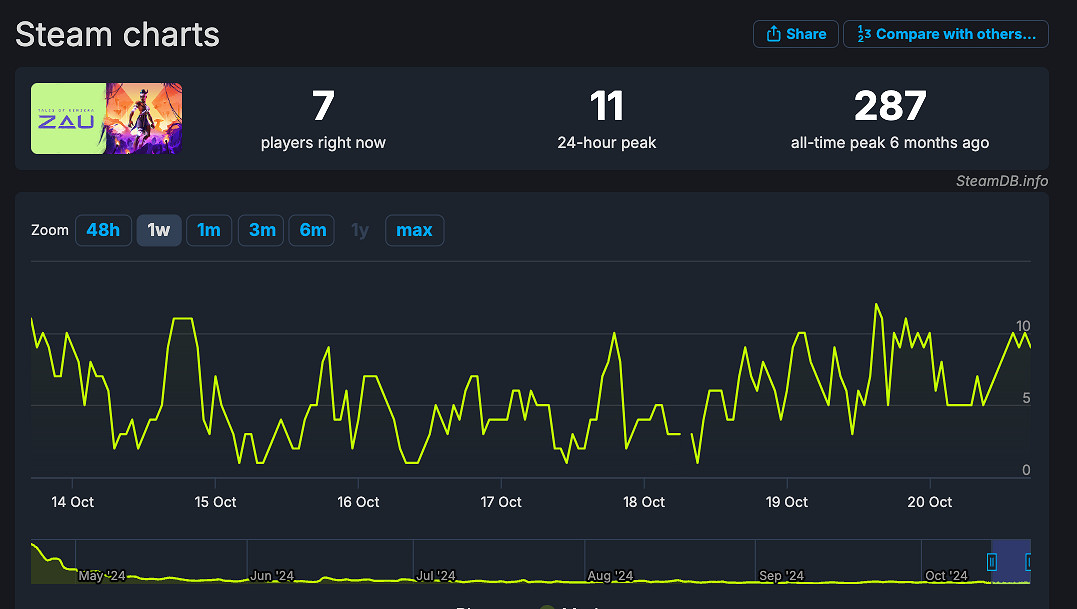Click the Share button
1077x609 pixels.
pos(795,34)
